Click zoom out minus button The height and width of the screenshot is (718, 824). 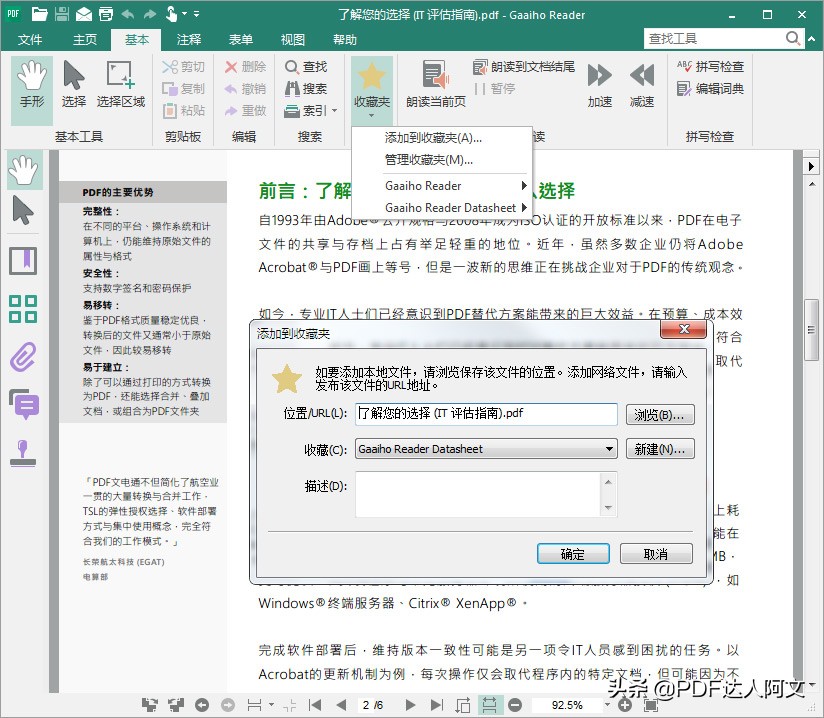click(516, 705)
